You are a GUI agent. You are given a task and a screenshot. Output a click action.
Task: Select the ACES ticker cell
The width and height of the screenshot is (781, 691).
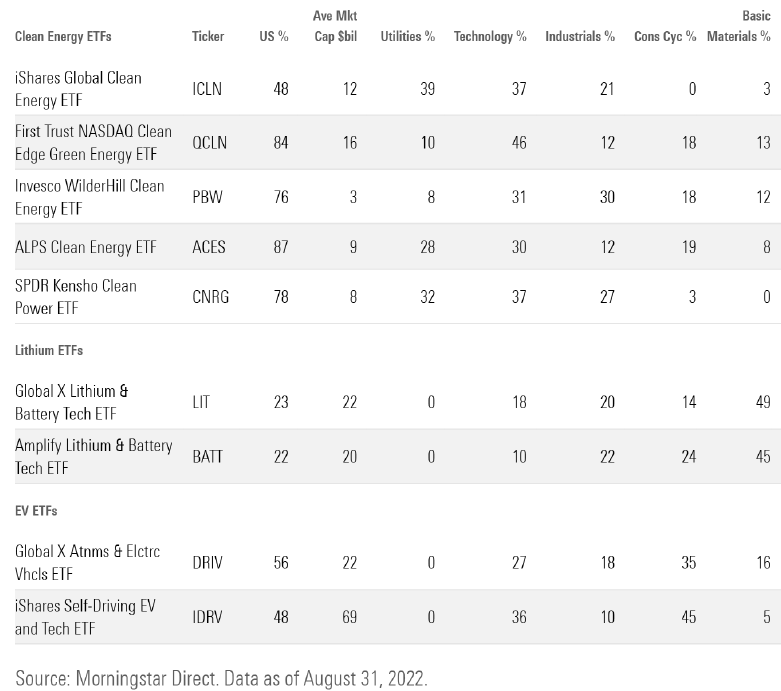[x=208, y=246]
